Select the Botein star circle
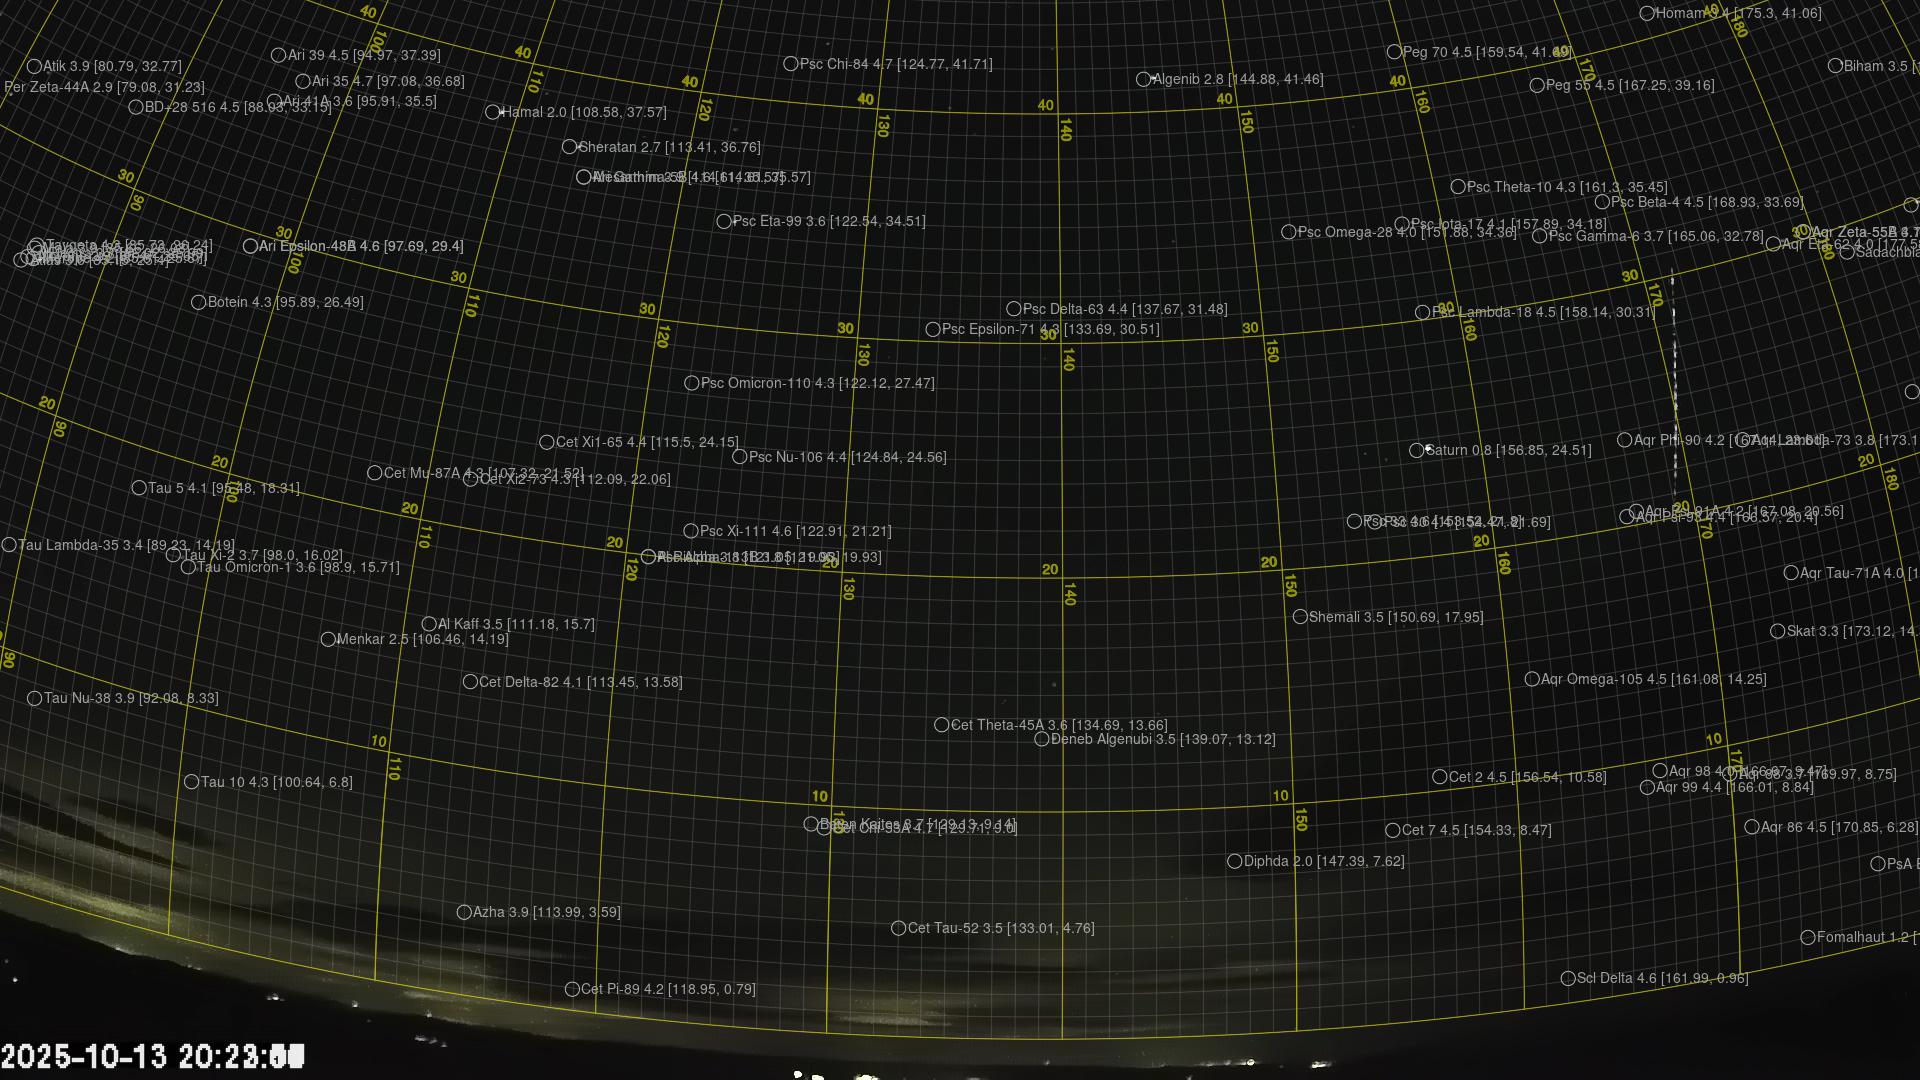1920x1080 pixels. (x=199, y=303)
